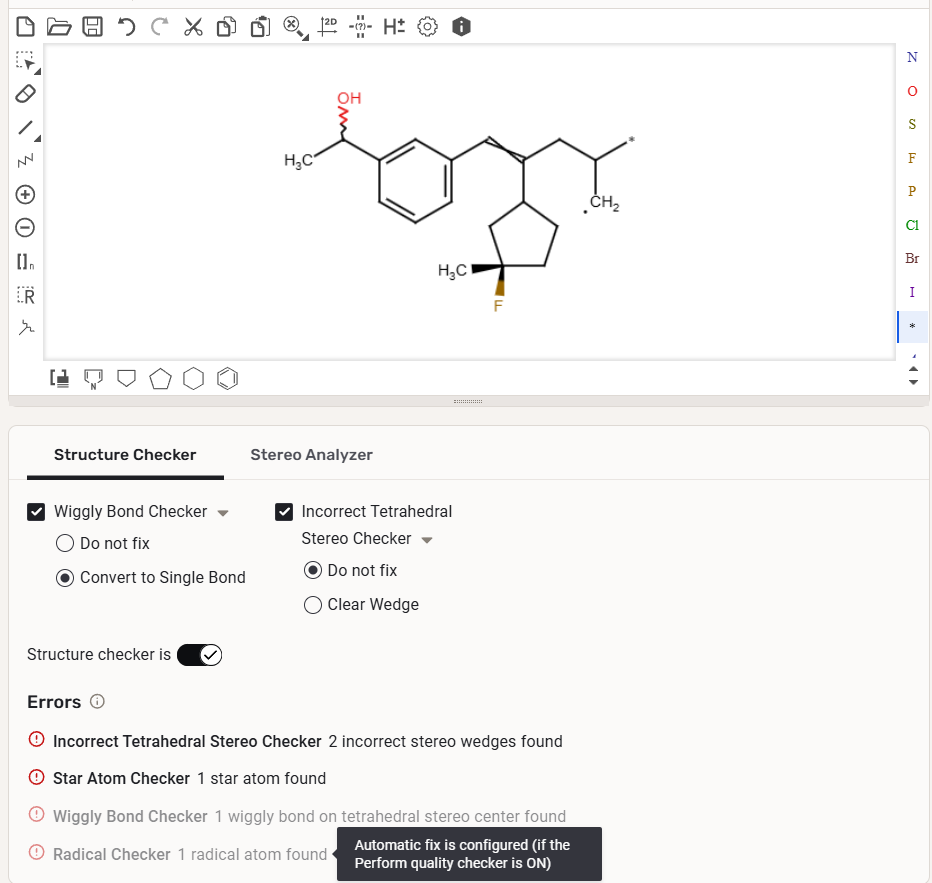
Task: Open the Structure Checker tab
Action: pos(125,455)
